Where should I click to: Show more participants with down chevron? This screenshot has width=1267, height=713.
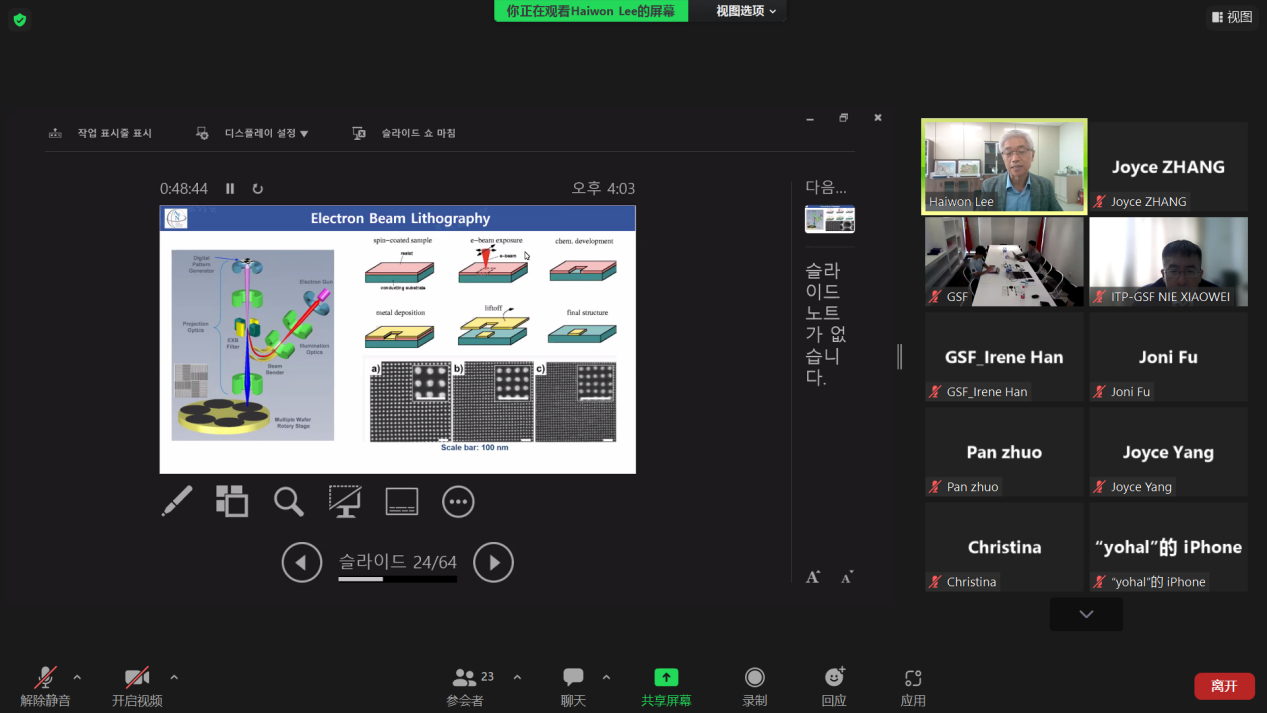point(1086,614)
